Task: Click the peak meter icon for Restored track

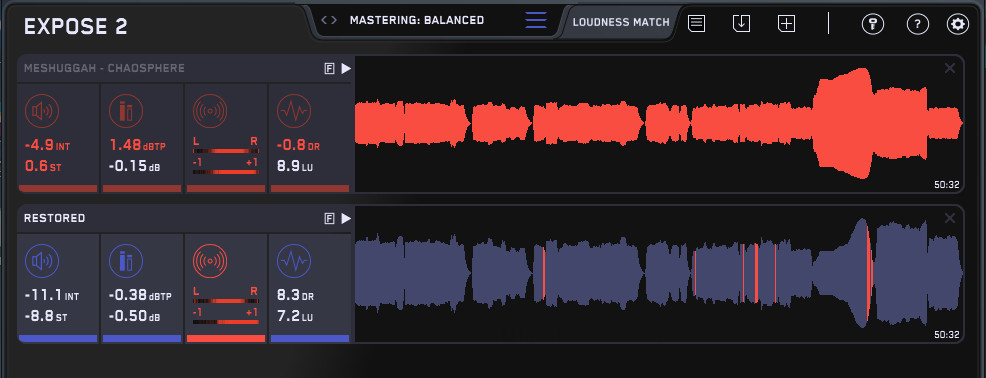Action: coord(126,261)
